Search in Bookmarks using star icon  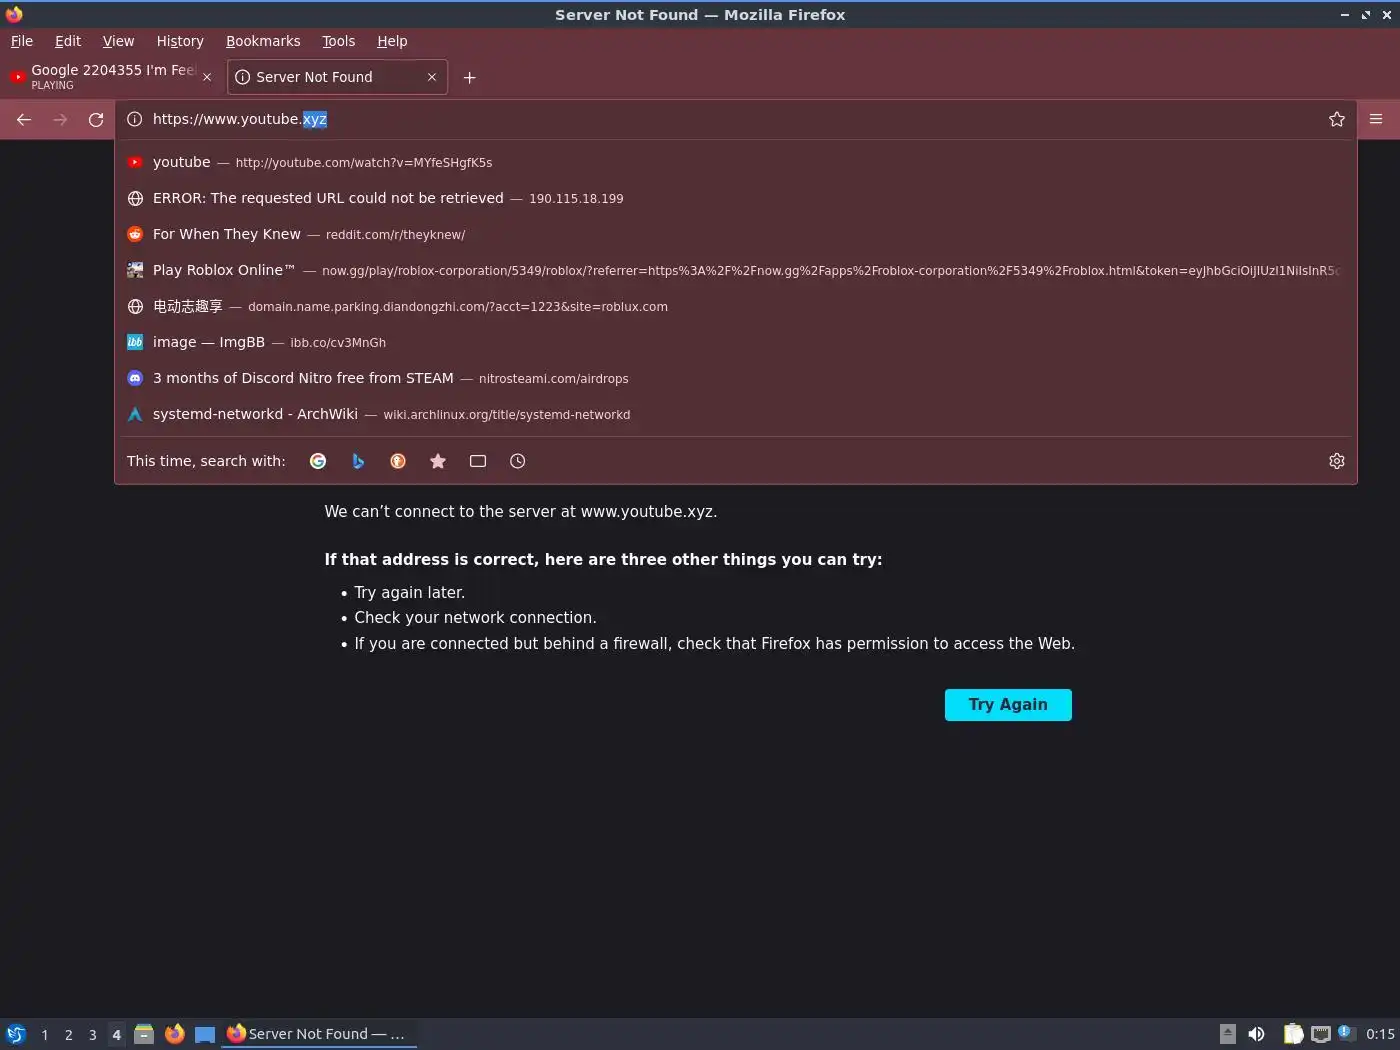(438, 461)
